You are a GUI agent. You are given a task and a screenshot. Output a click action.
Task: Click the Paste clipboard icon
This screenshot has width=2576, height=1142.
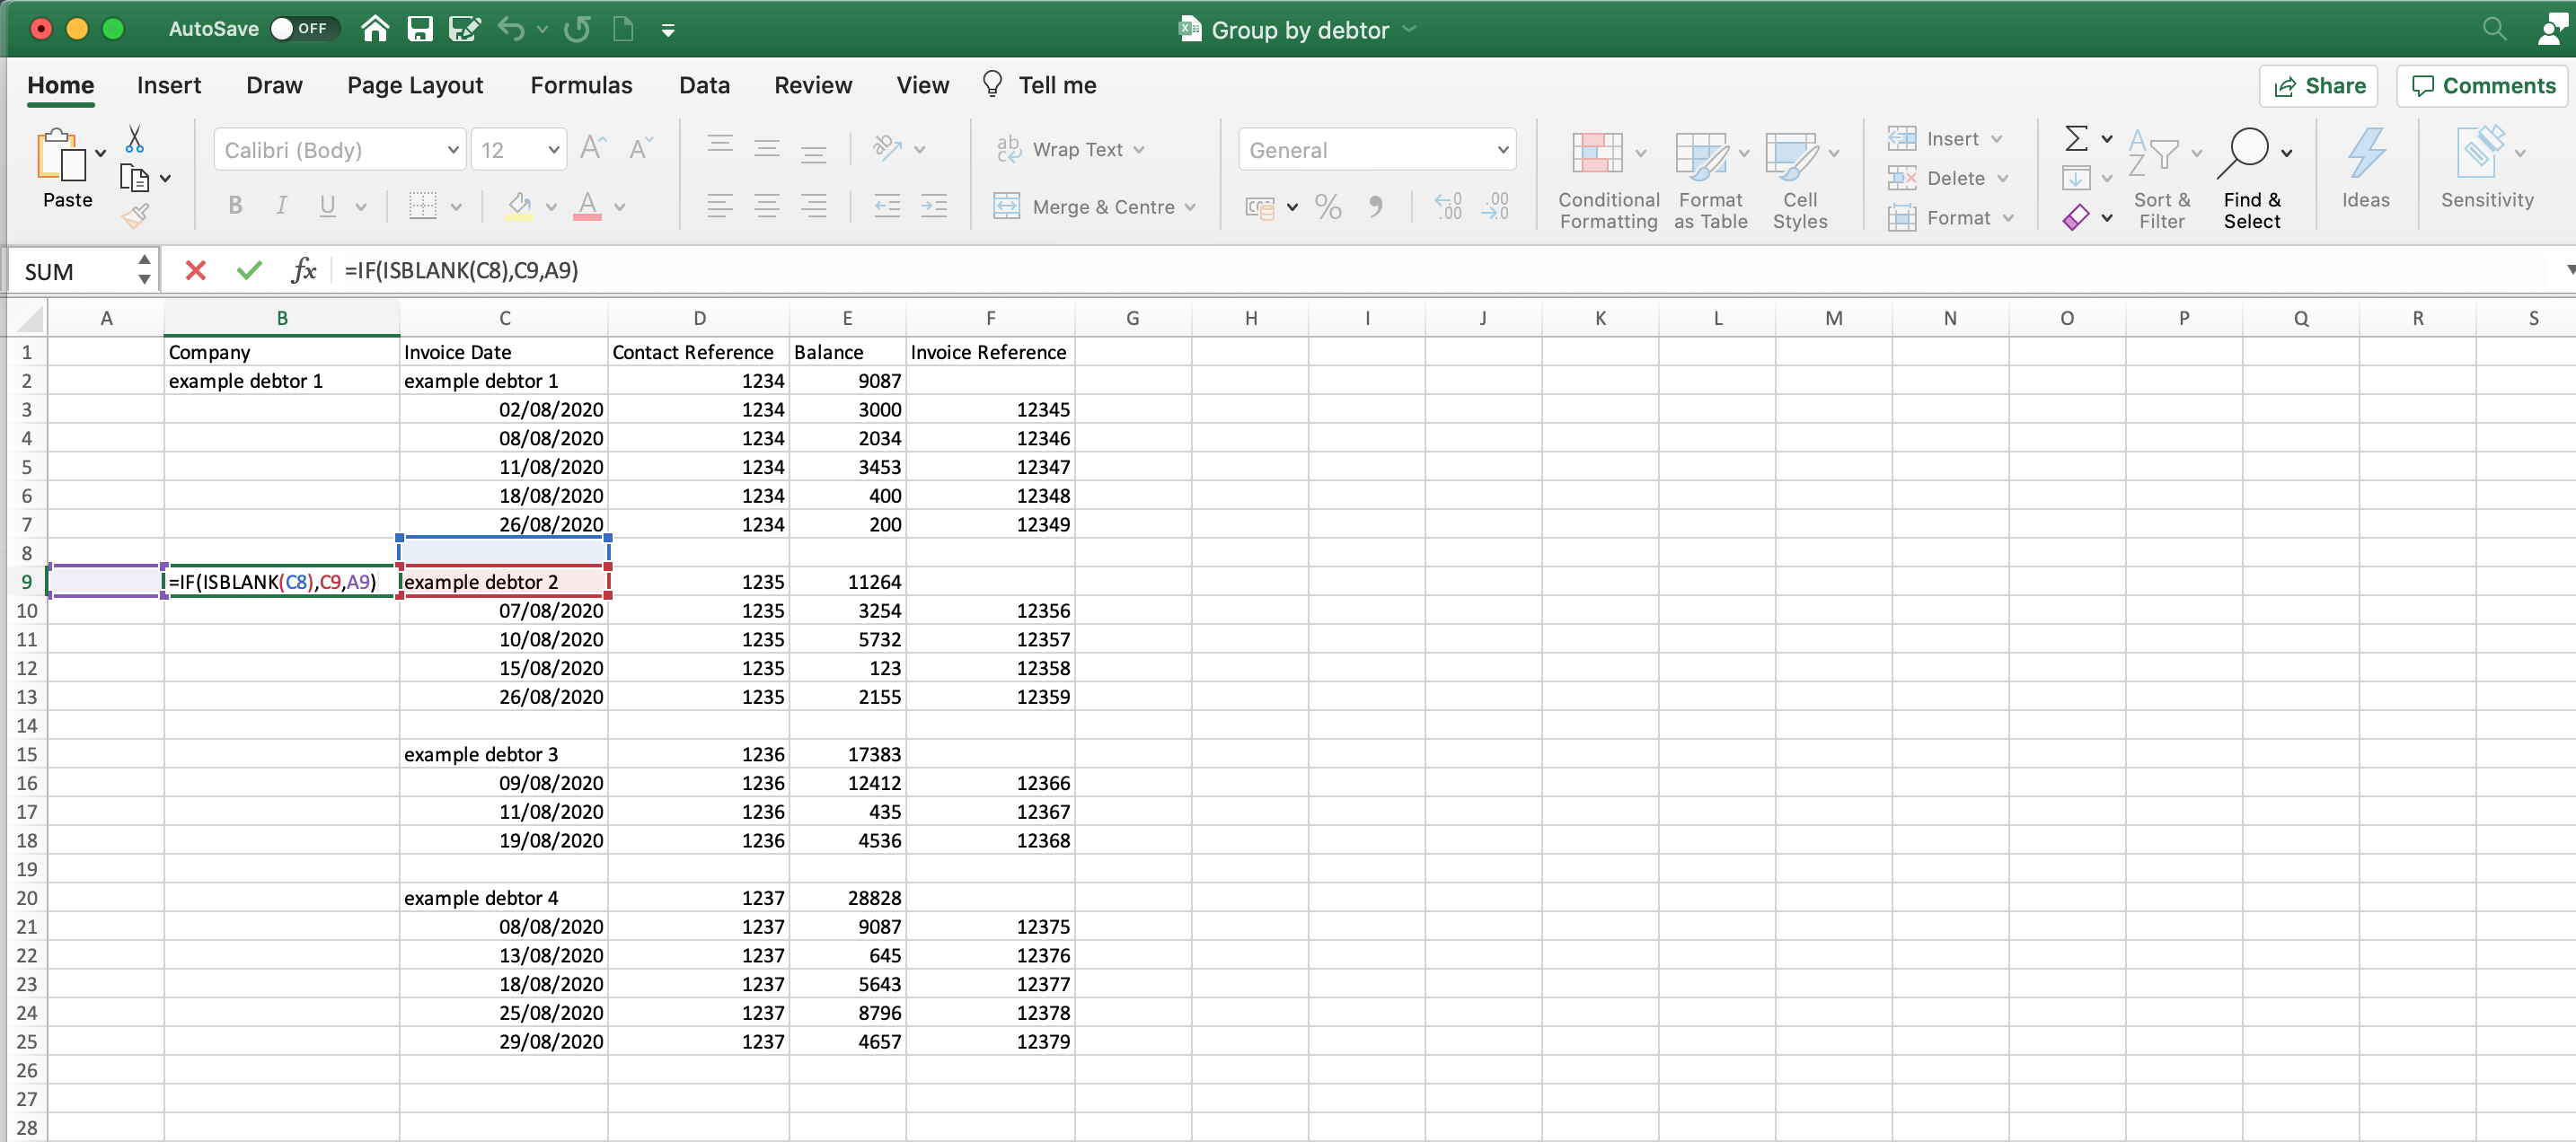(x=60, y=155)
